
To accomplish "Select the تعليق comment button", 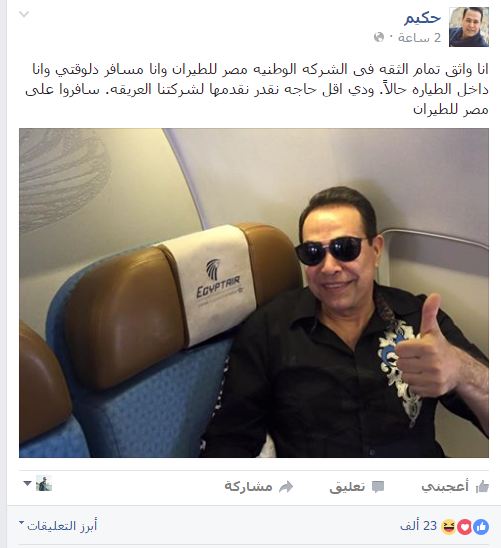I will 357,486.
